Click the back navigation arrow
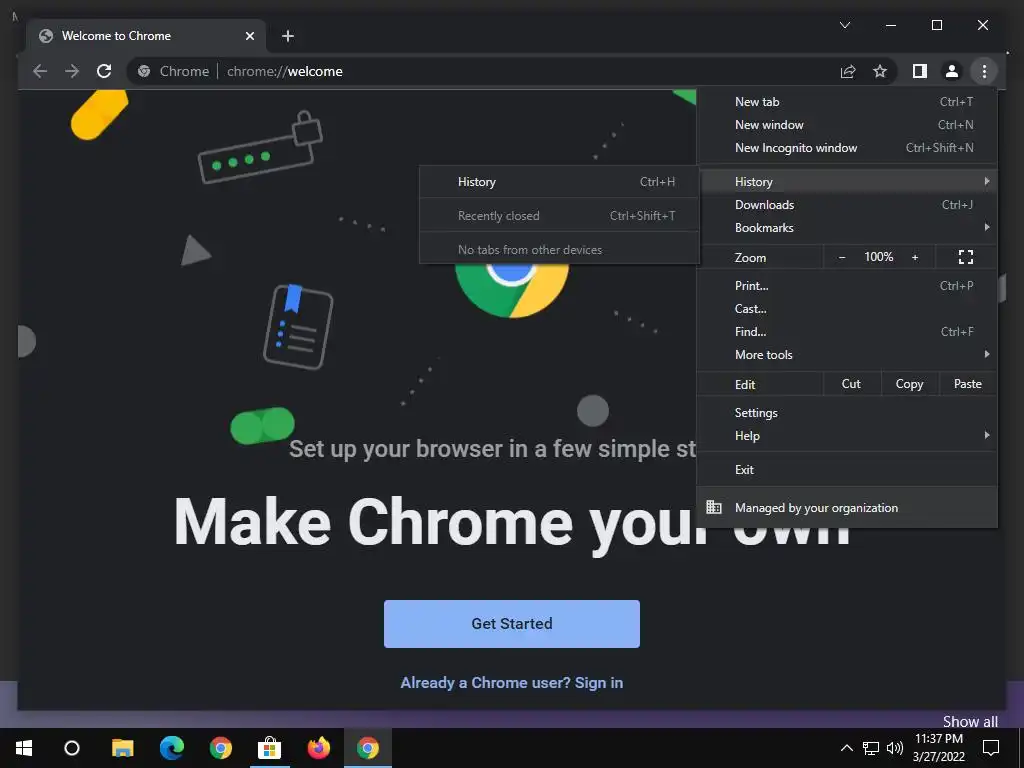The image size is (1024, 768). coord(40,71)
